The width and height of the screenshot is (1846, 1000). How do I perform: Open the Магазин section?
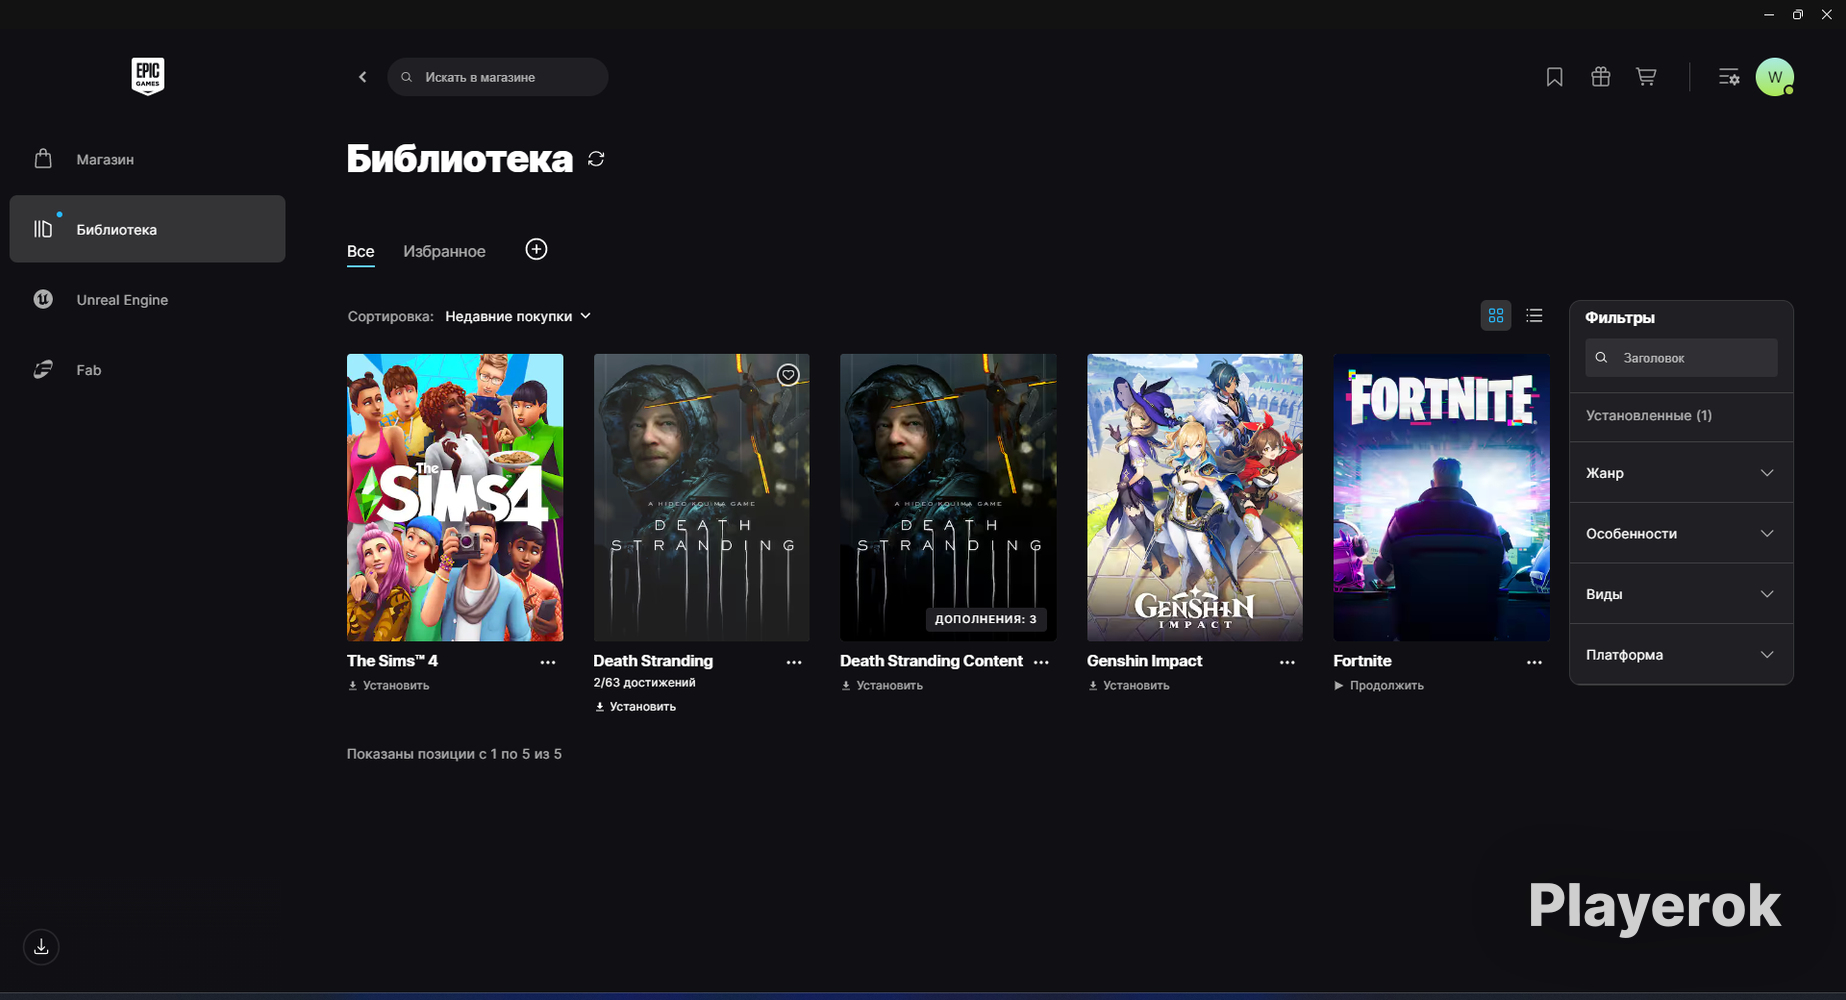(x=147, y=159)
